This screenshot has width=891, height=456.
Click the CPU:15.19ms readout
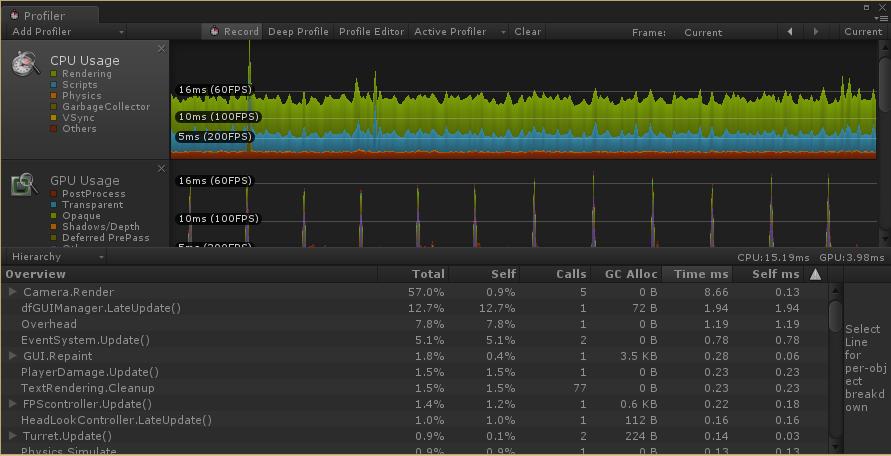(773, 258)
